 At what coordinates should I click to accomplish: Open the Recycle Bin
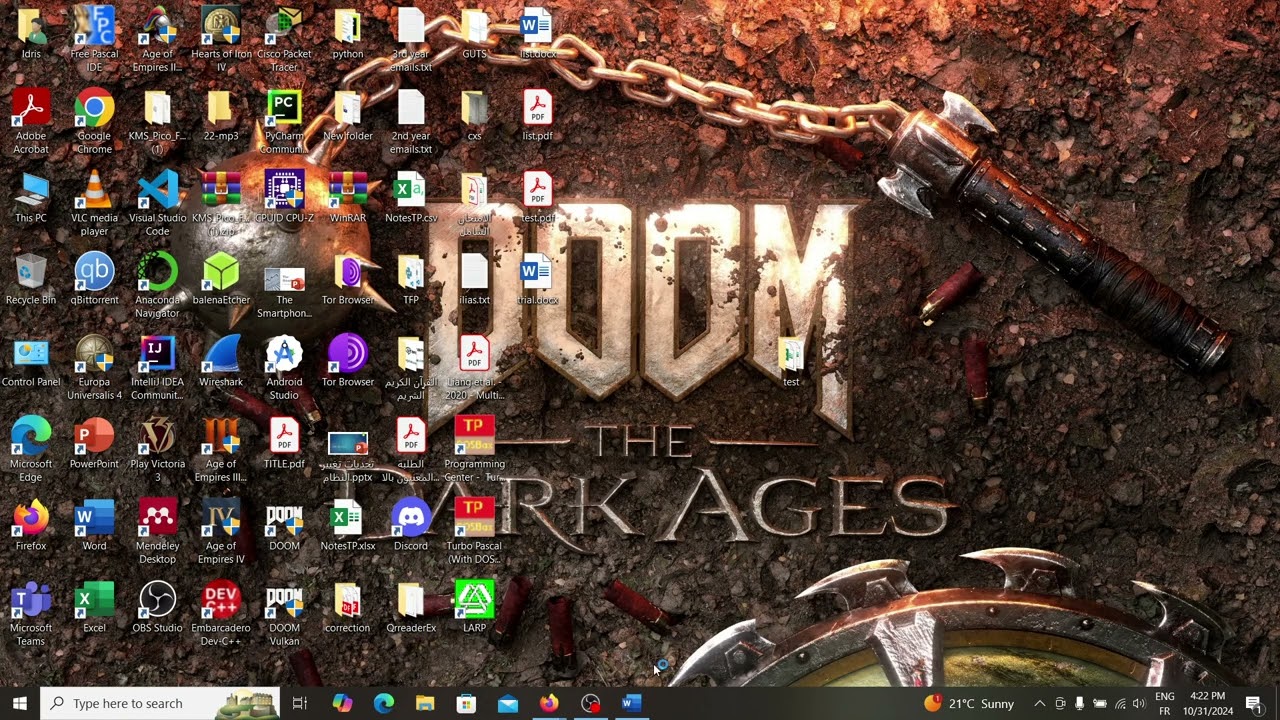click(x=31, y=279)
